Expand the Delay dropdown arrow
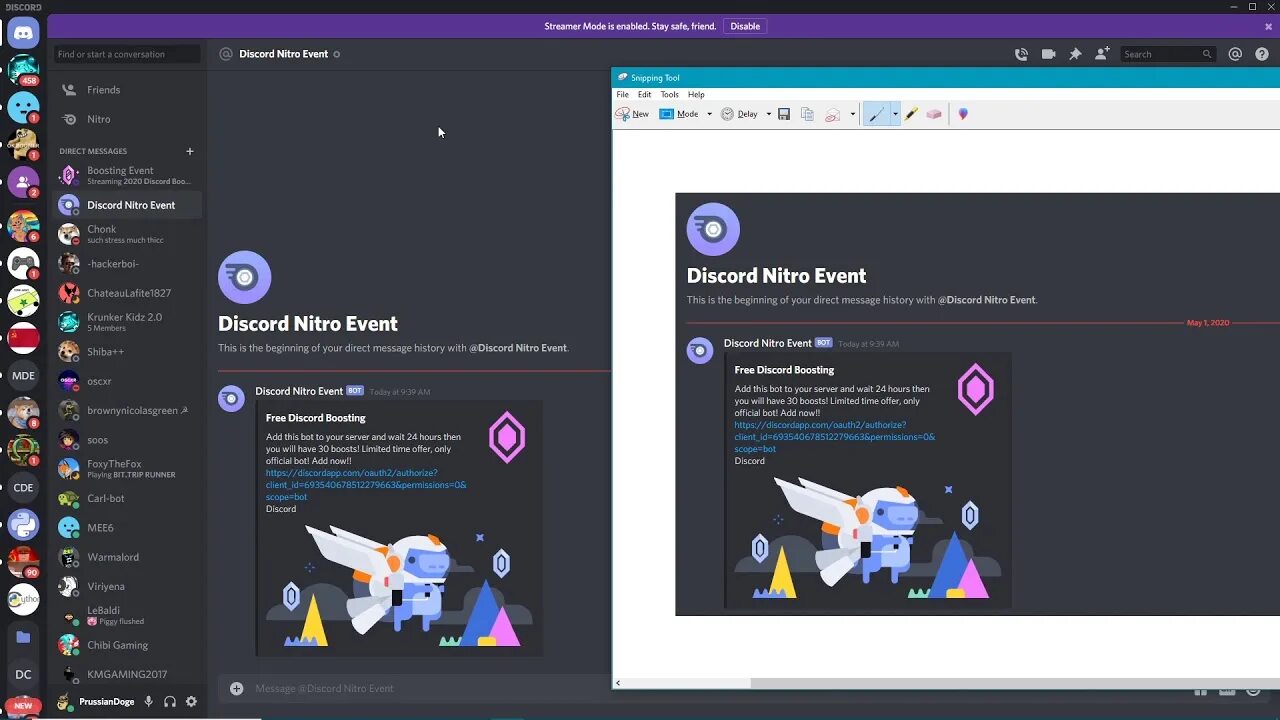This screenshot has height=720, width=1280. click(x=768, y=114)
